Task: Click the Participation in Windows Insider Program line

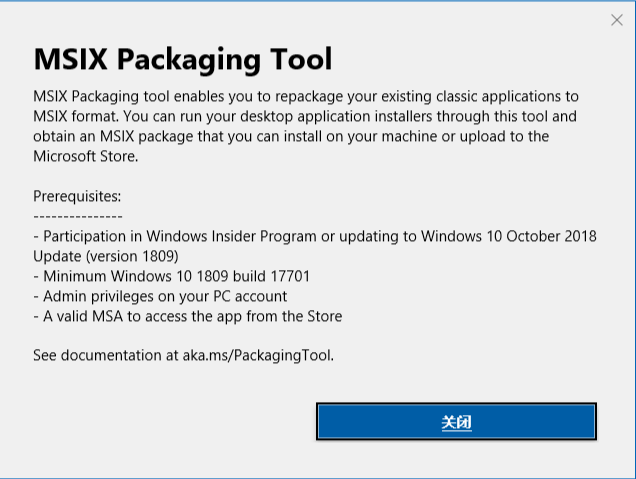Action: point(315,236)
